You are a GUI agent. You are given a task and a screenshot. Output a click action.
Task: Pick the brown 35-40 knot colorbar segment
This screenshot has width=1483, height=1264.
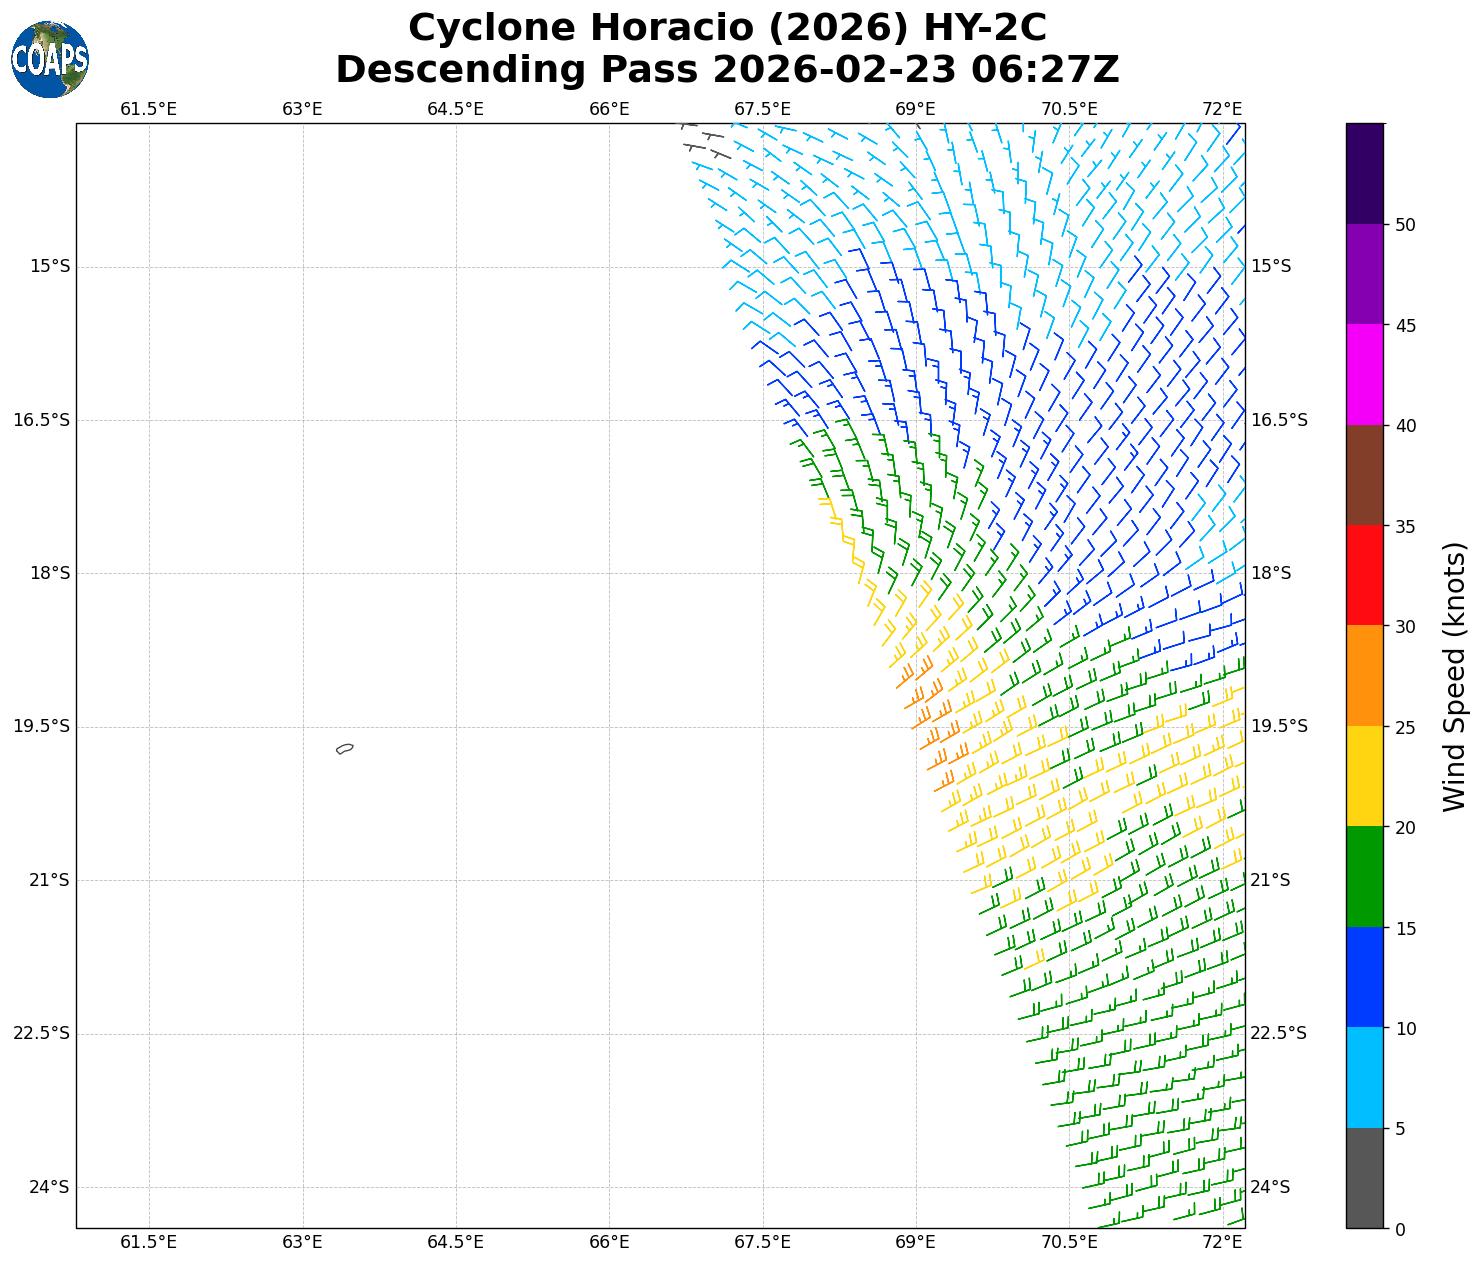1365,475
